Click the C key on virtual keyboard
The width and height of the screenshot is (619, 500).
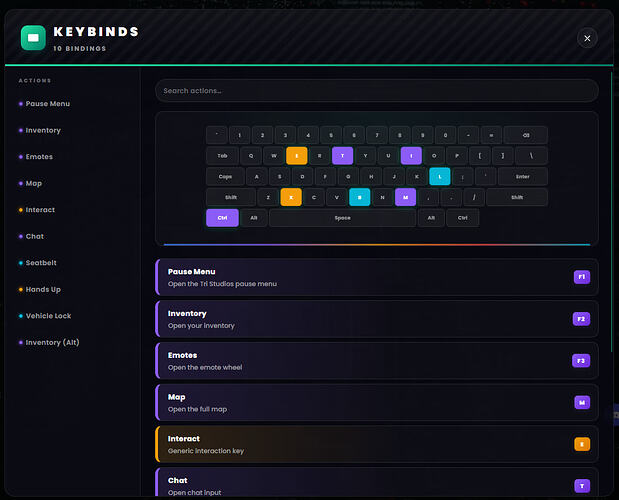click(x=314, y=197)
